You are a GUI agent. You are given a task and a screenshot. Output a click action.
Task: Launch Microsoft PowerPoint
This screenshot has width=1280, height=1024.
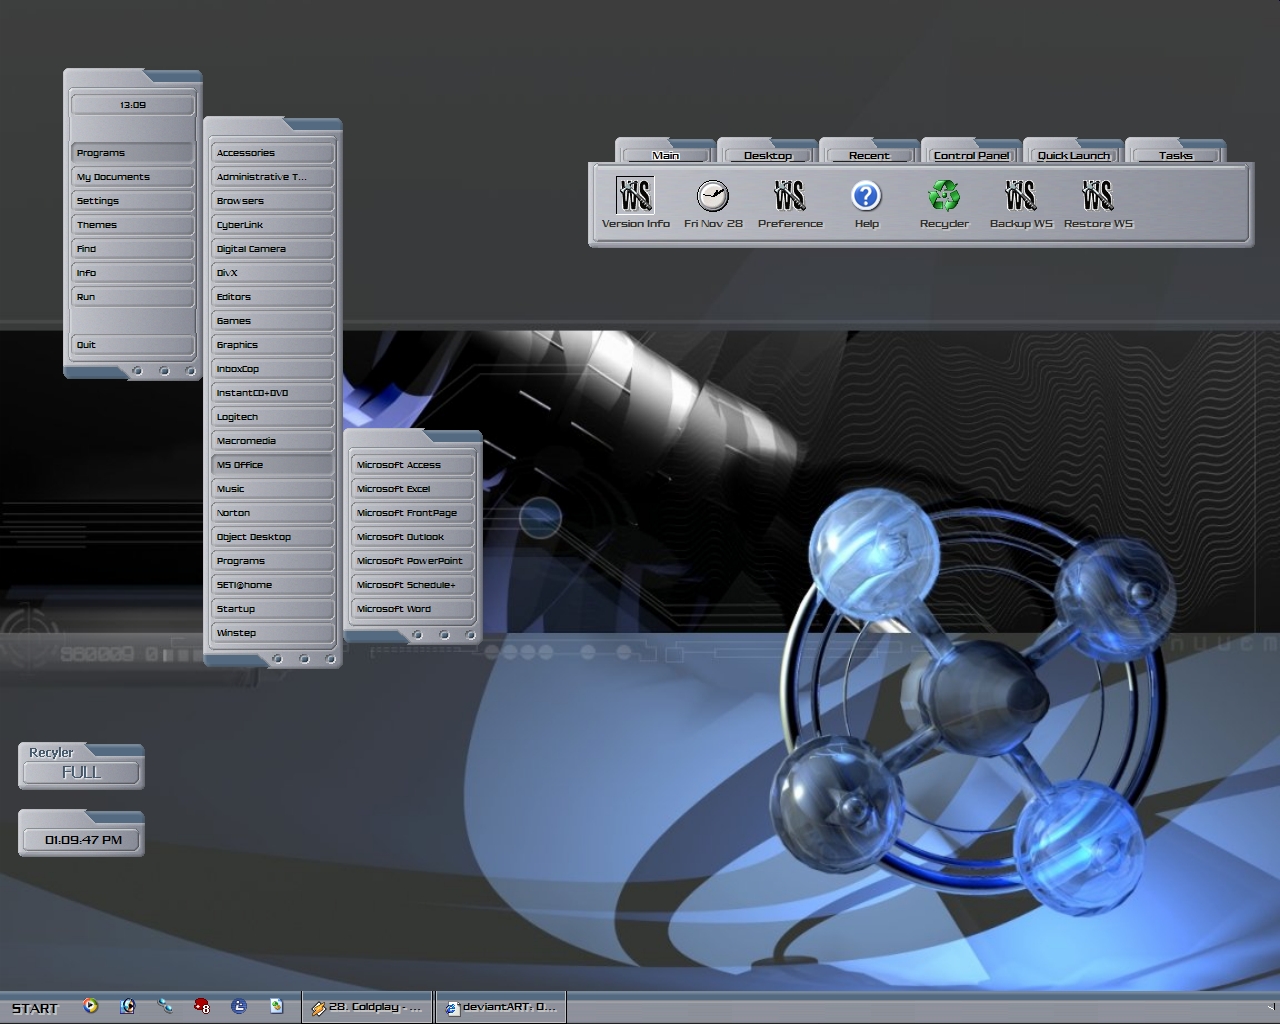pos(413,561)
